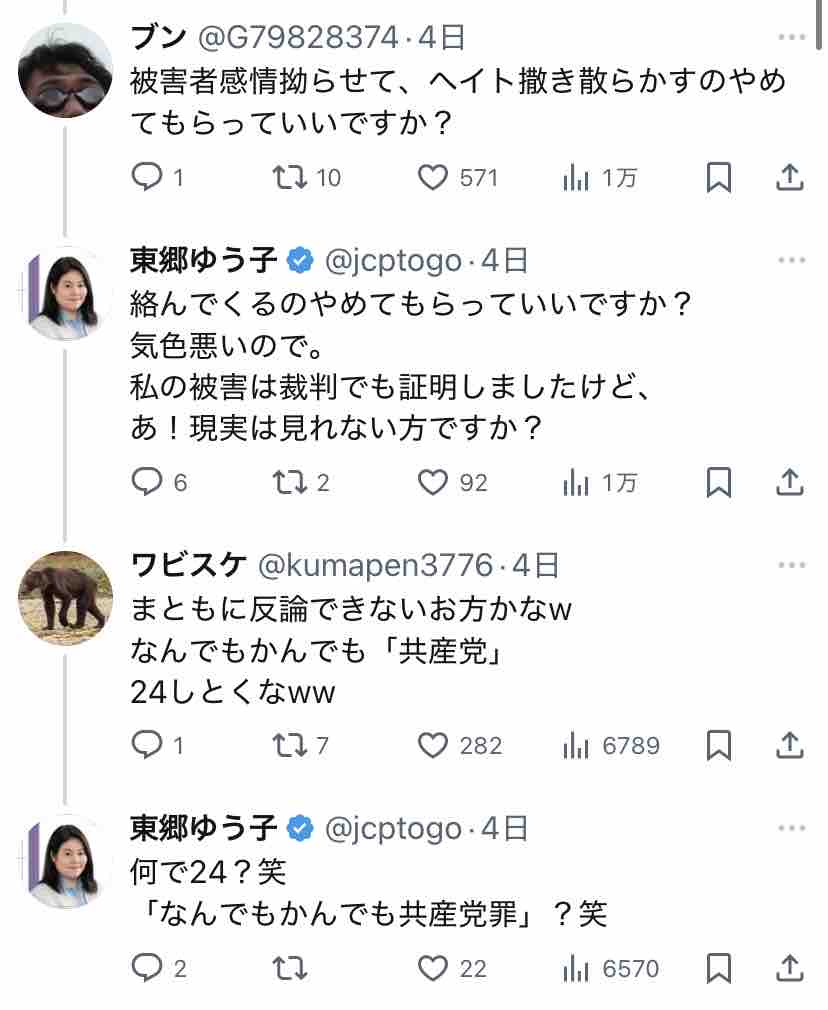Open more options on ワビスケ's tweet

790,566
